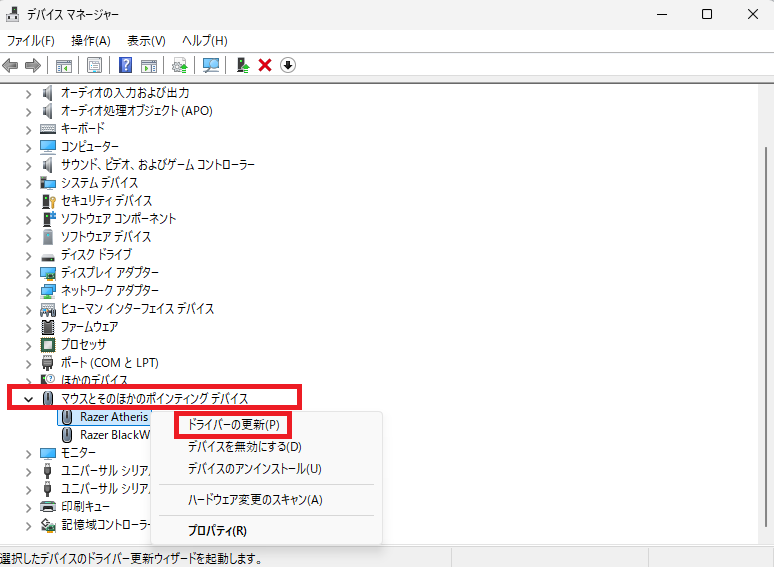Viewport: 774px width, 567px height.
Task: Click the storage controller icon beside 記憶域コントローラー
Action: click(x=48, y=525)
